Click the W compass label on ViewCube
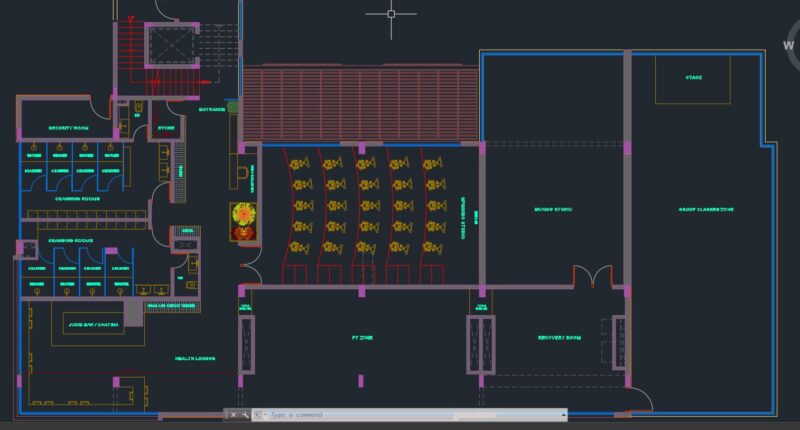The height and width of the screenshot is (430, 800). coord(788,45)
